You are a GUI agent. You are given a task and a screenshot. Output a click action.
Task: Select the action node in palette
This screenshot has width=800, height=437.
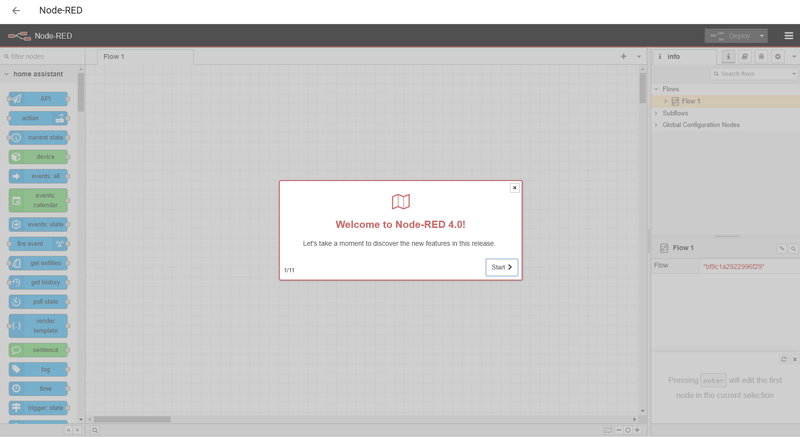[38, 118]
